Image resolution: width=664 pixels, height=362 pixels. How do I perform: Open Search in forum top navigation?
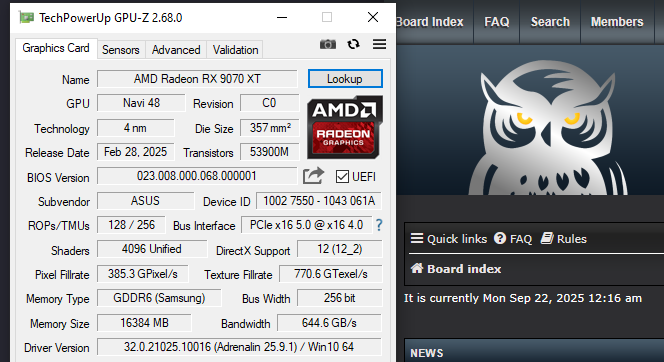pyautogui.click(x=550, y=22)
